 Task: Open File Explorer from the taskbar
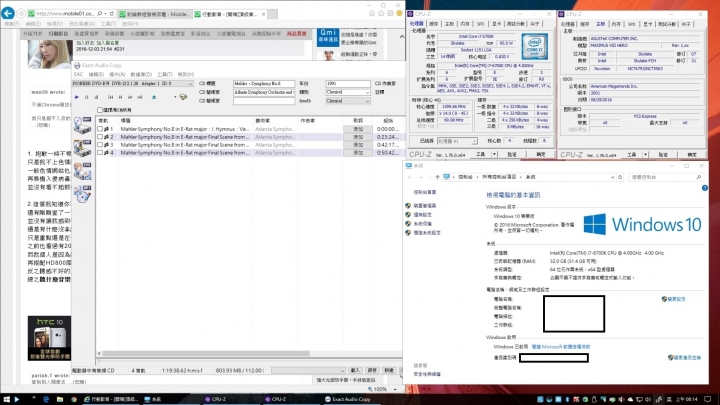60,399
